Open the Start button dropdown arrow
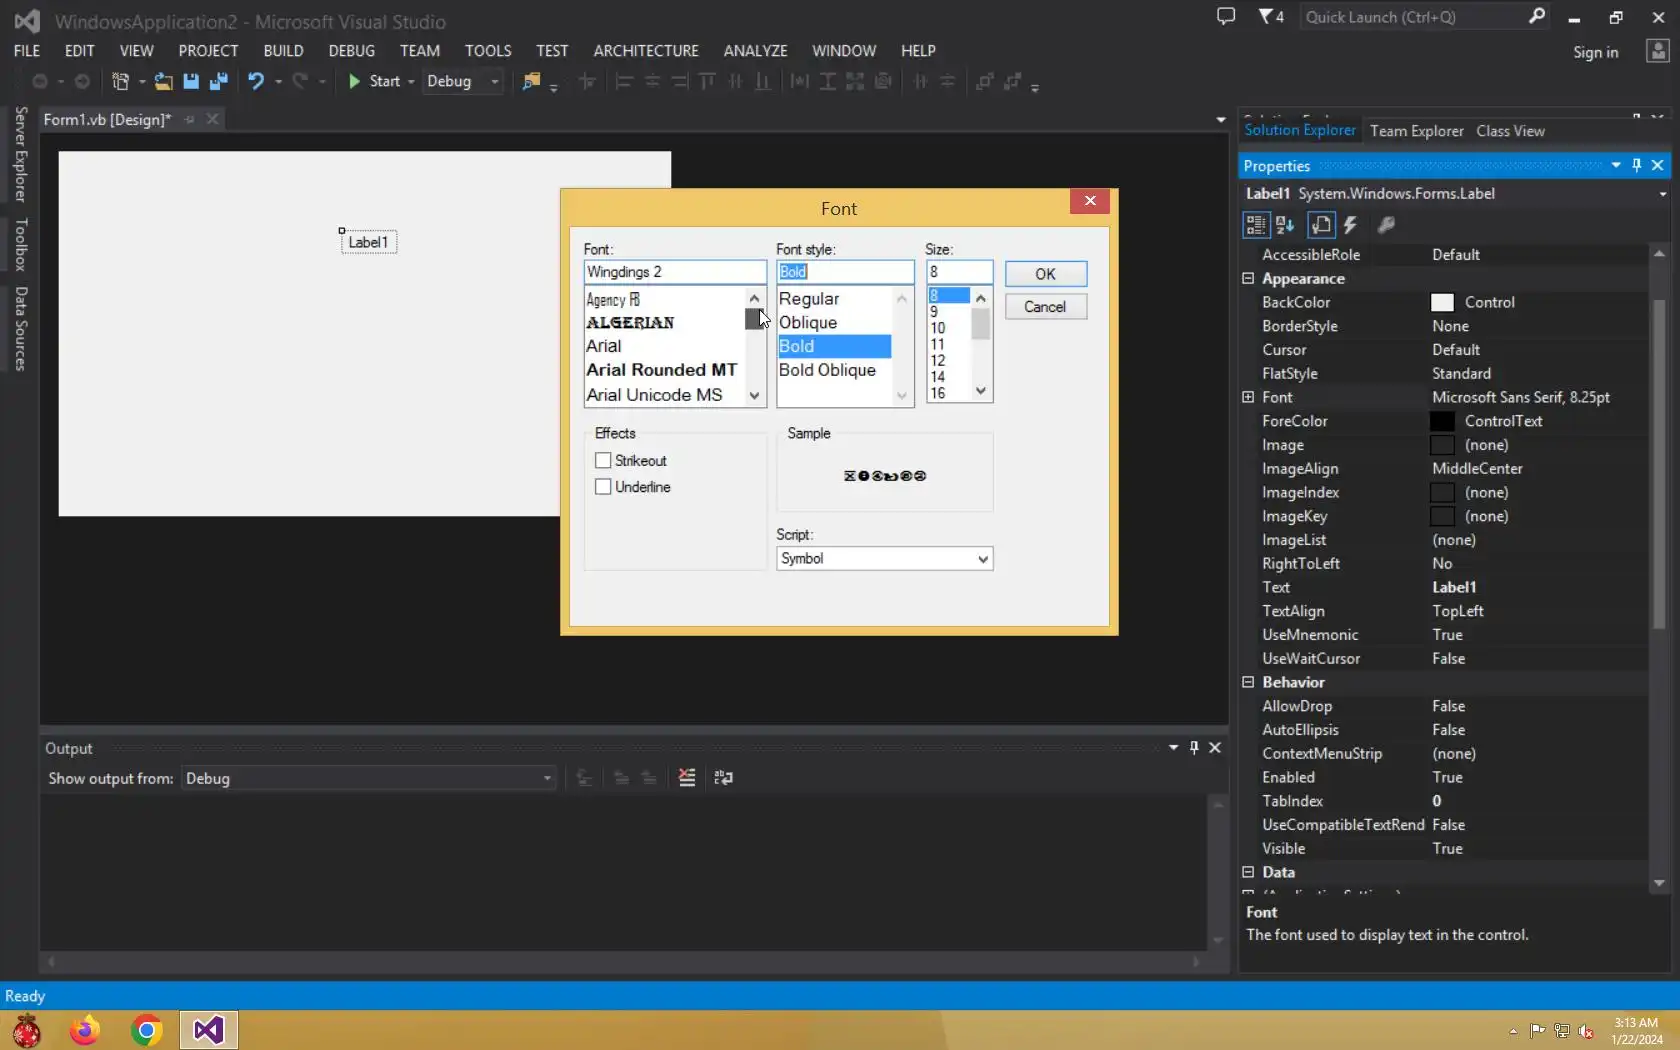 pyautogui.click(x=411, y=82)
